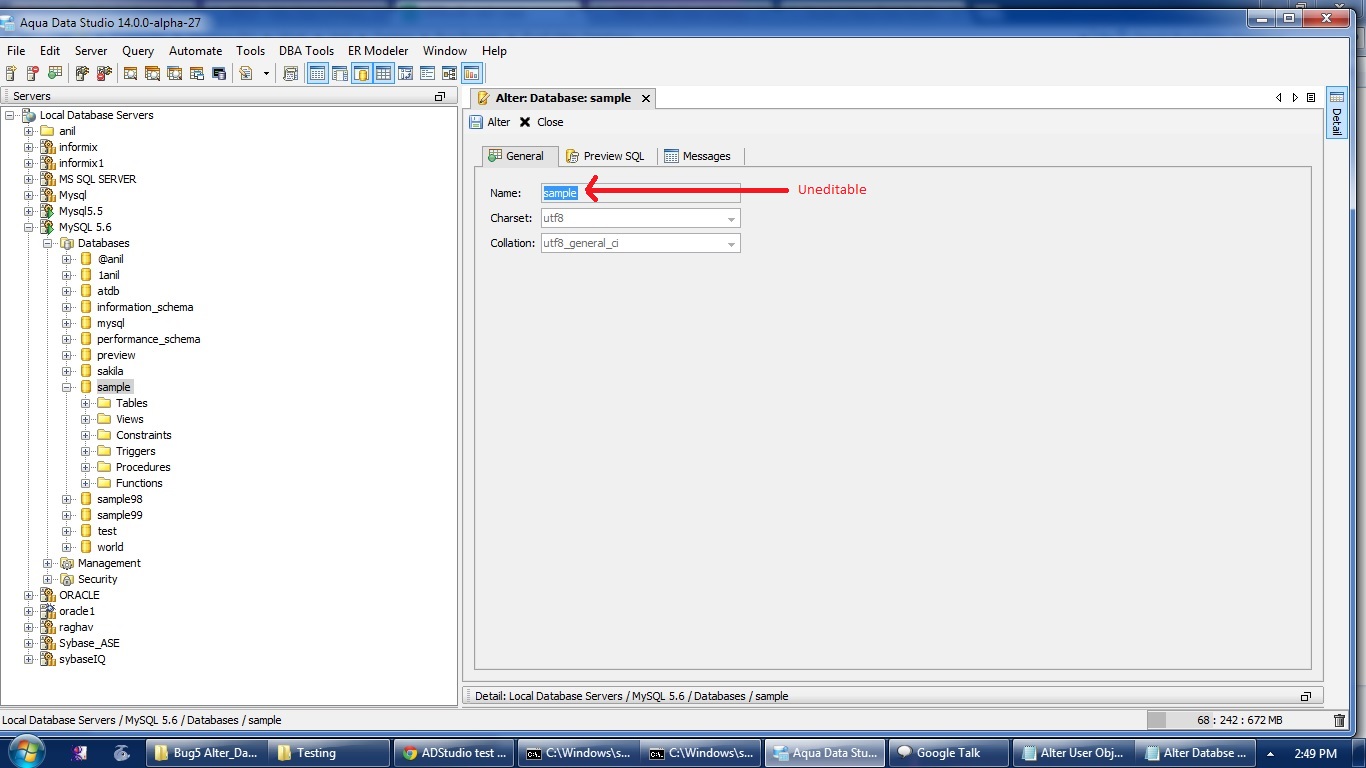This screenshot has width=1366, height=768.
Task: Click the right tab navigation arrow
Action: tap(1295, 98)
